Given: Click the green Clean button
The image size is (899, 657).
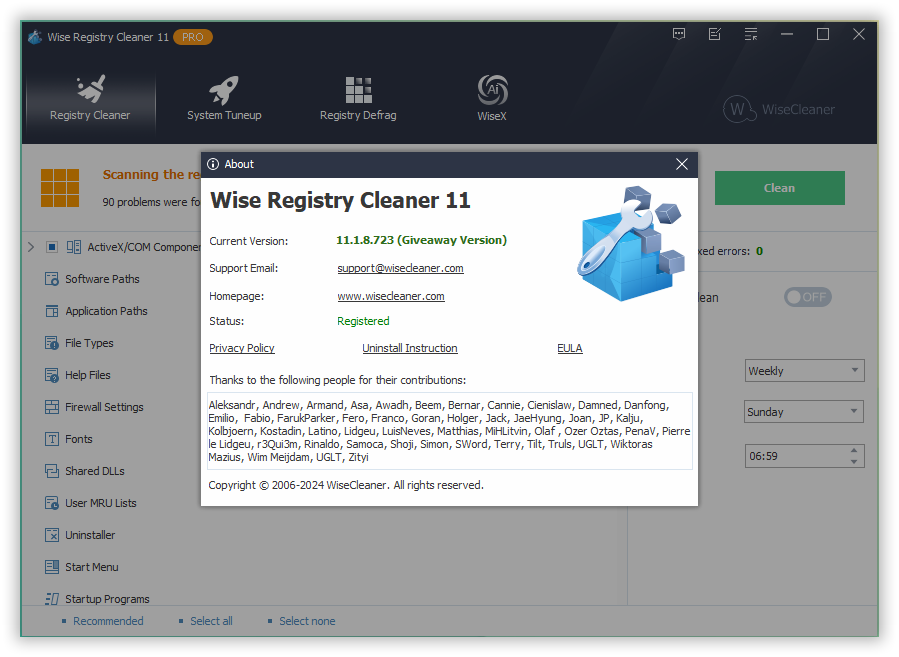Looking at the screenshot, I should coord(780,188).
